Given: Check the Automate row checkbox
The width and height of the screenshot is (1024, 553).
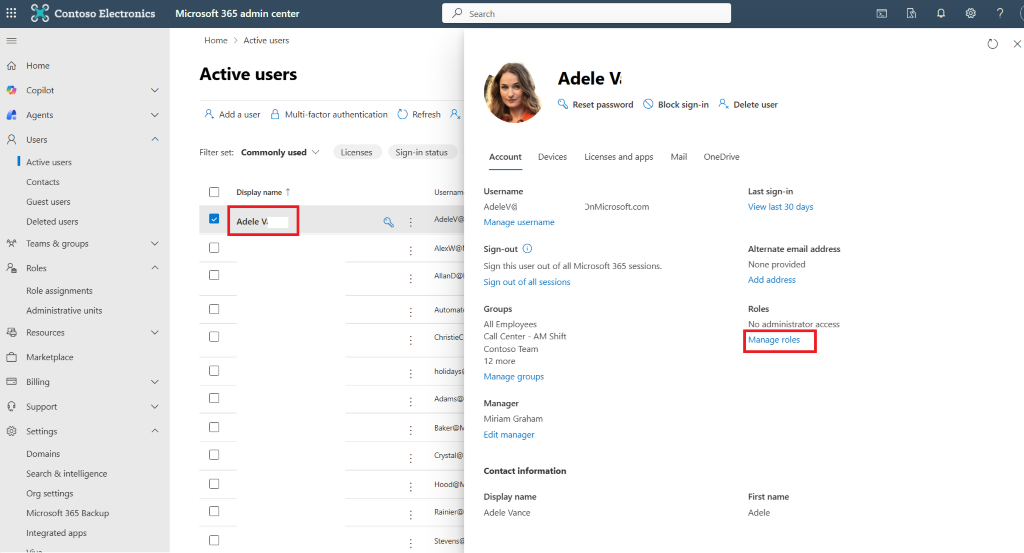Looking at the screenshot, I should 214,309.
